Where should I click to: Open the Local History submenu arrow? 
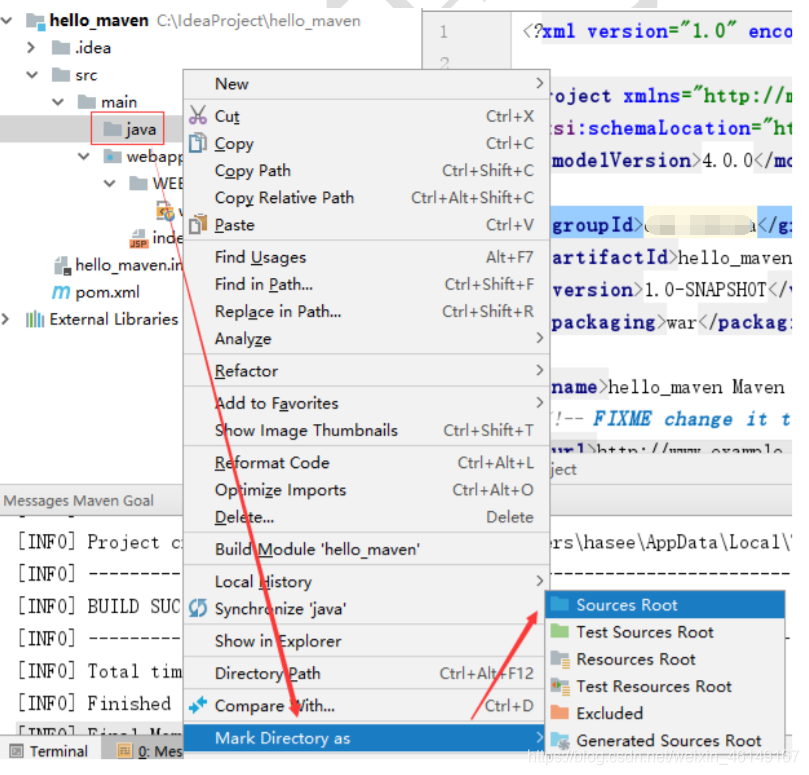(540, 581)
